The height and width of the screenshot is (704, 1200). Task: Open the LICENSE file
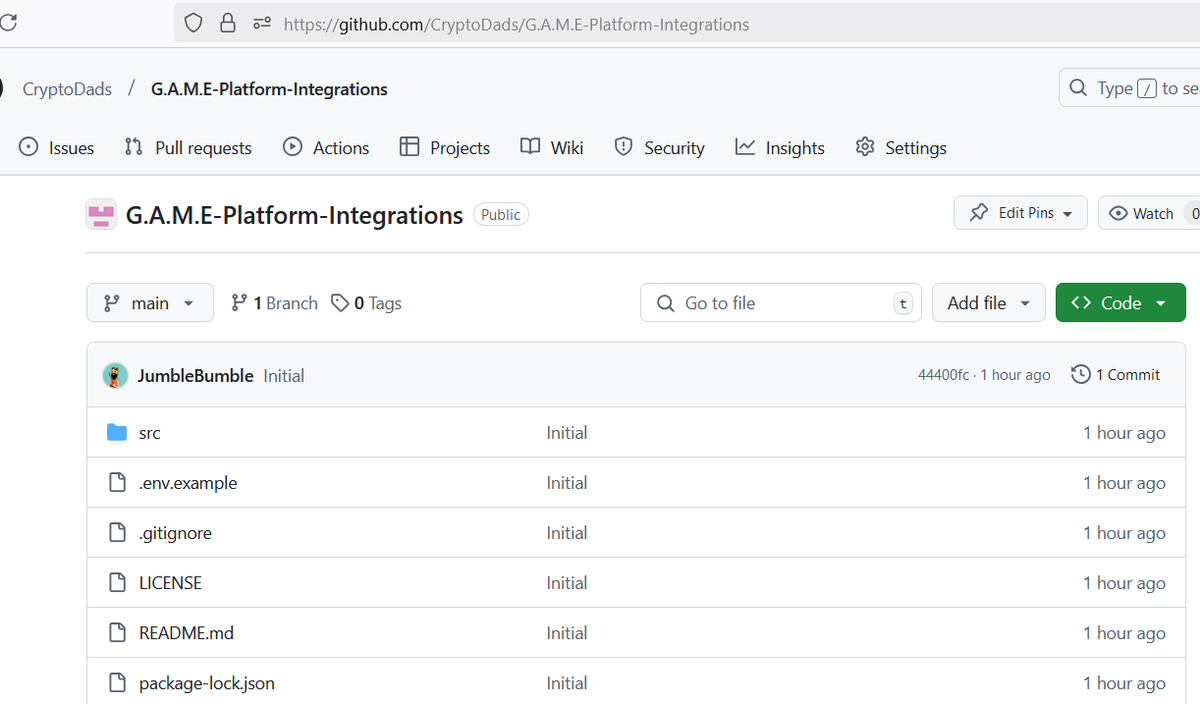tap(170, 583)
